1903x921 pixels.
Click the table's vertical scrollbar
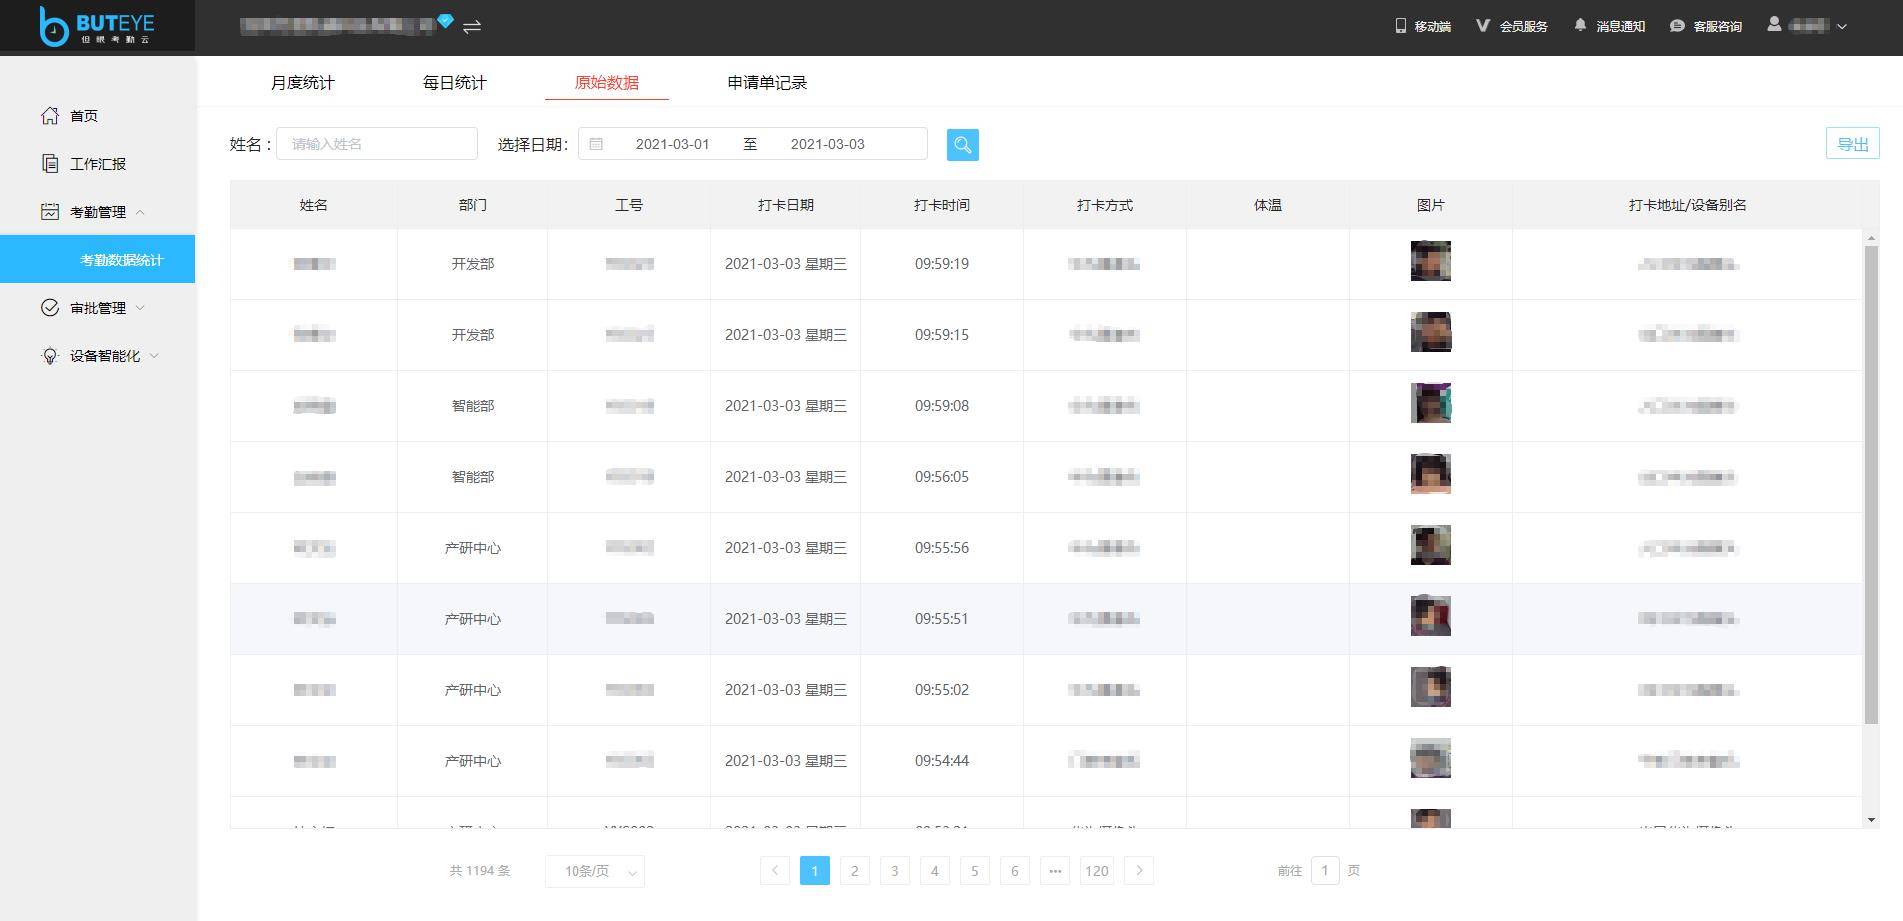(x=1871, y=480)
